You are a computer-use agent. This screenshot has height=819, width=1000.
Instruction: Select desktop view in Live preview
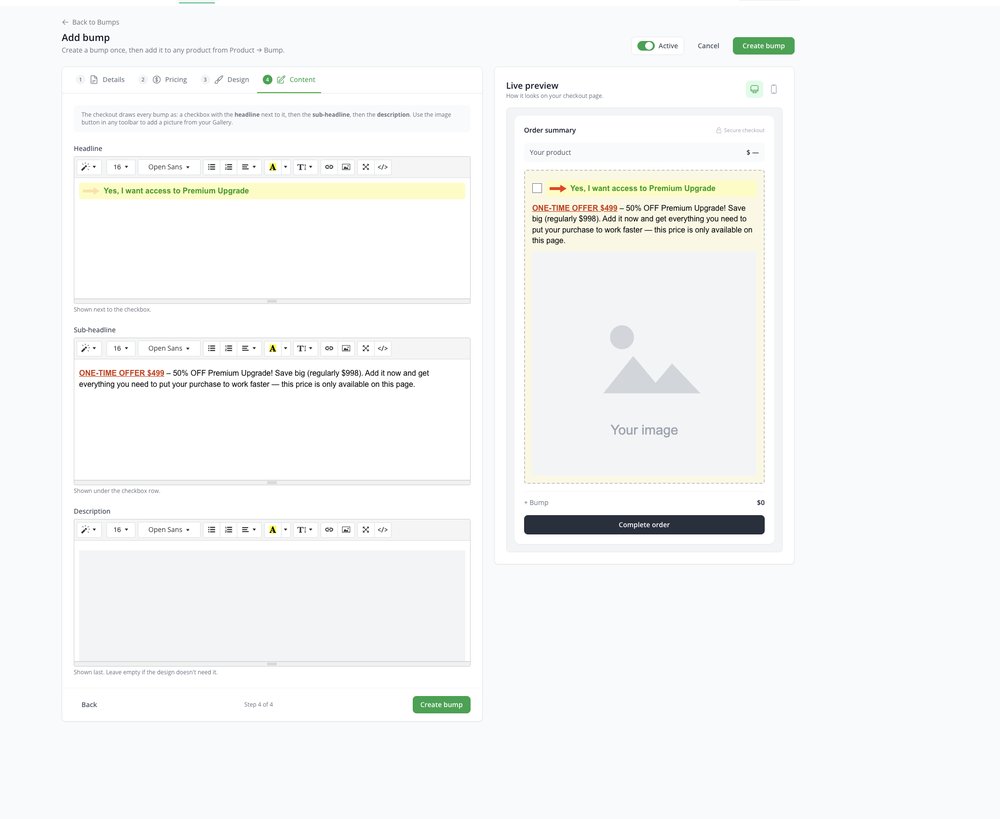754,89
